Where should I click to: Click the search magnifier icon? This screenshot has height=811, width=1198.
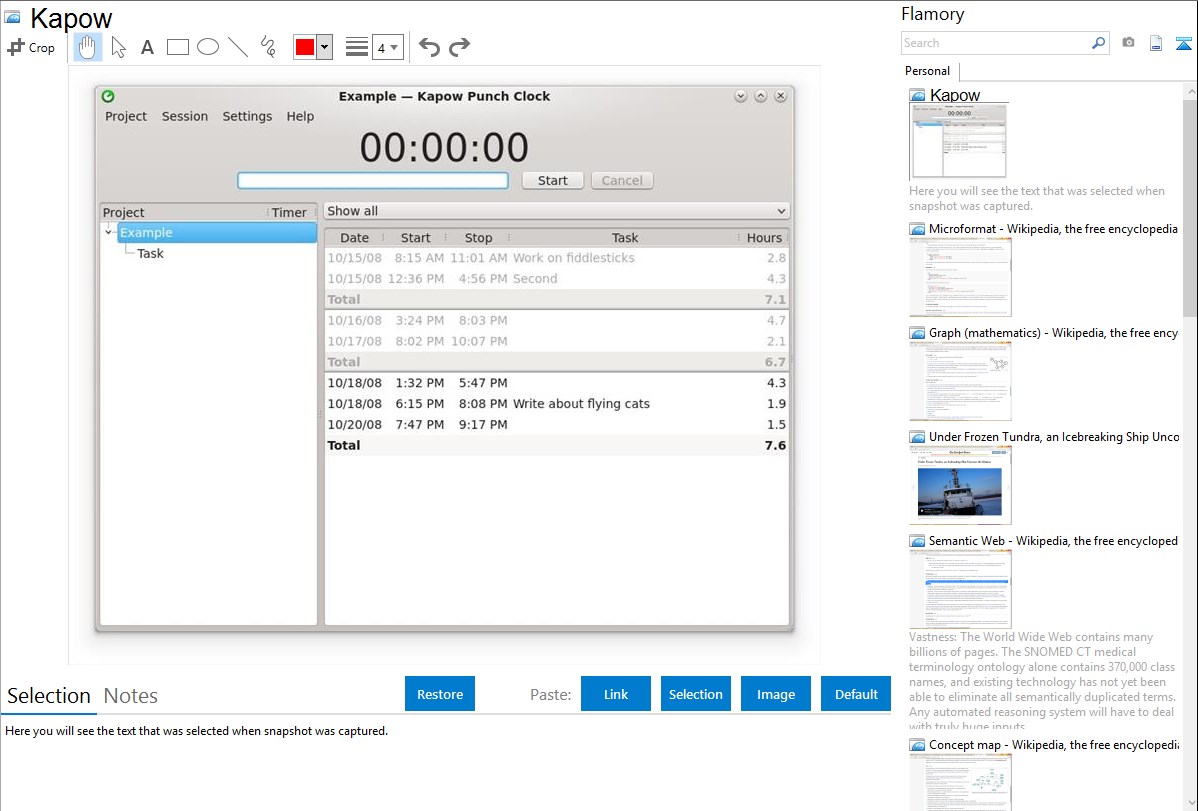[x=1098, y=43]
